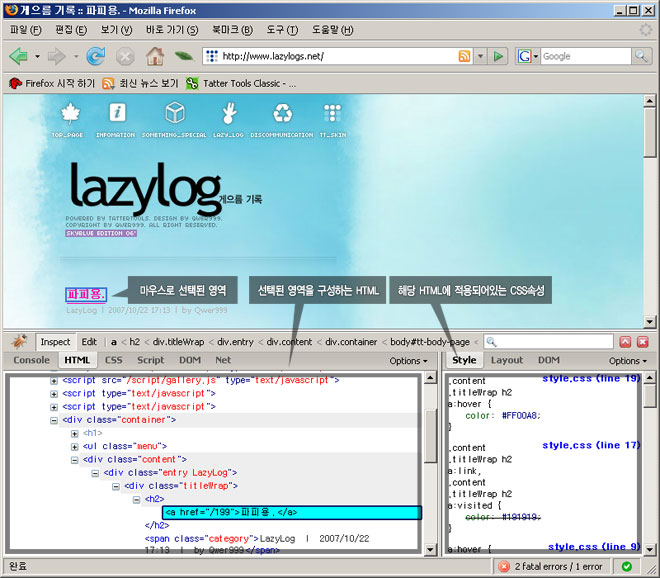This screenshot has height=578, width=660.
Task: Switch to the CSS tab
Action: [114, 360]
